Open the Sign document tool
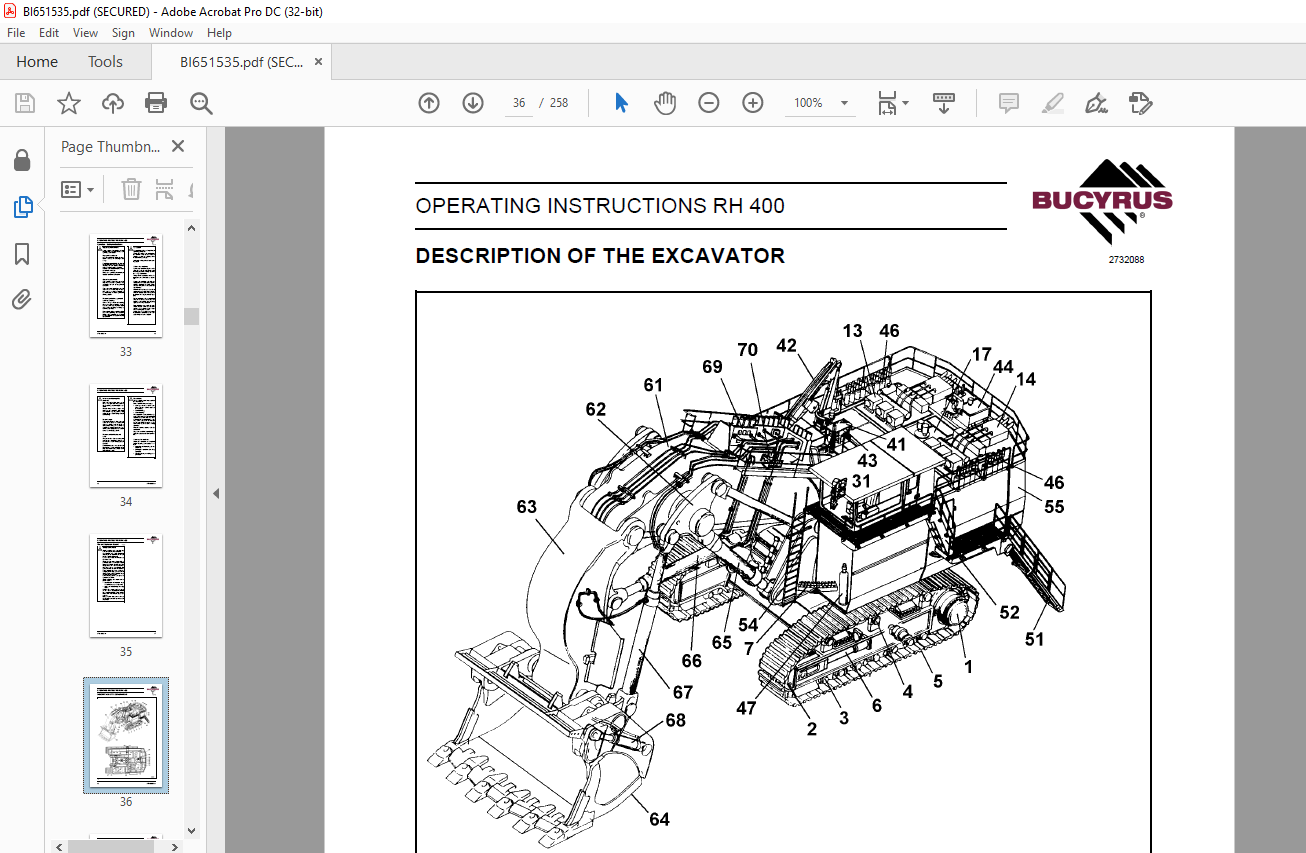The image size is (1306, 853). pos(1096,103)
